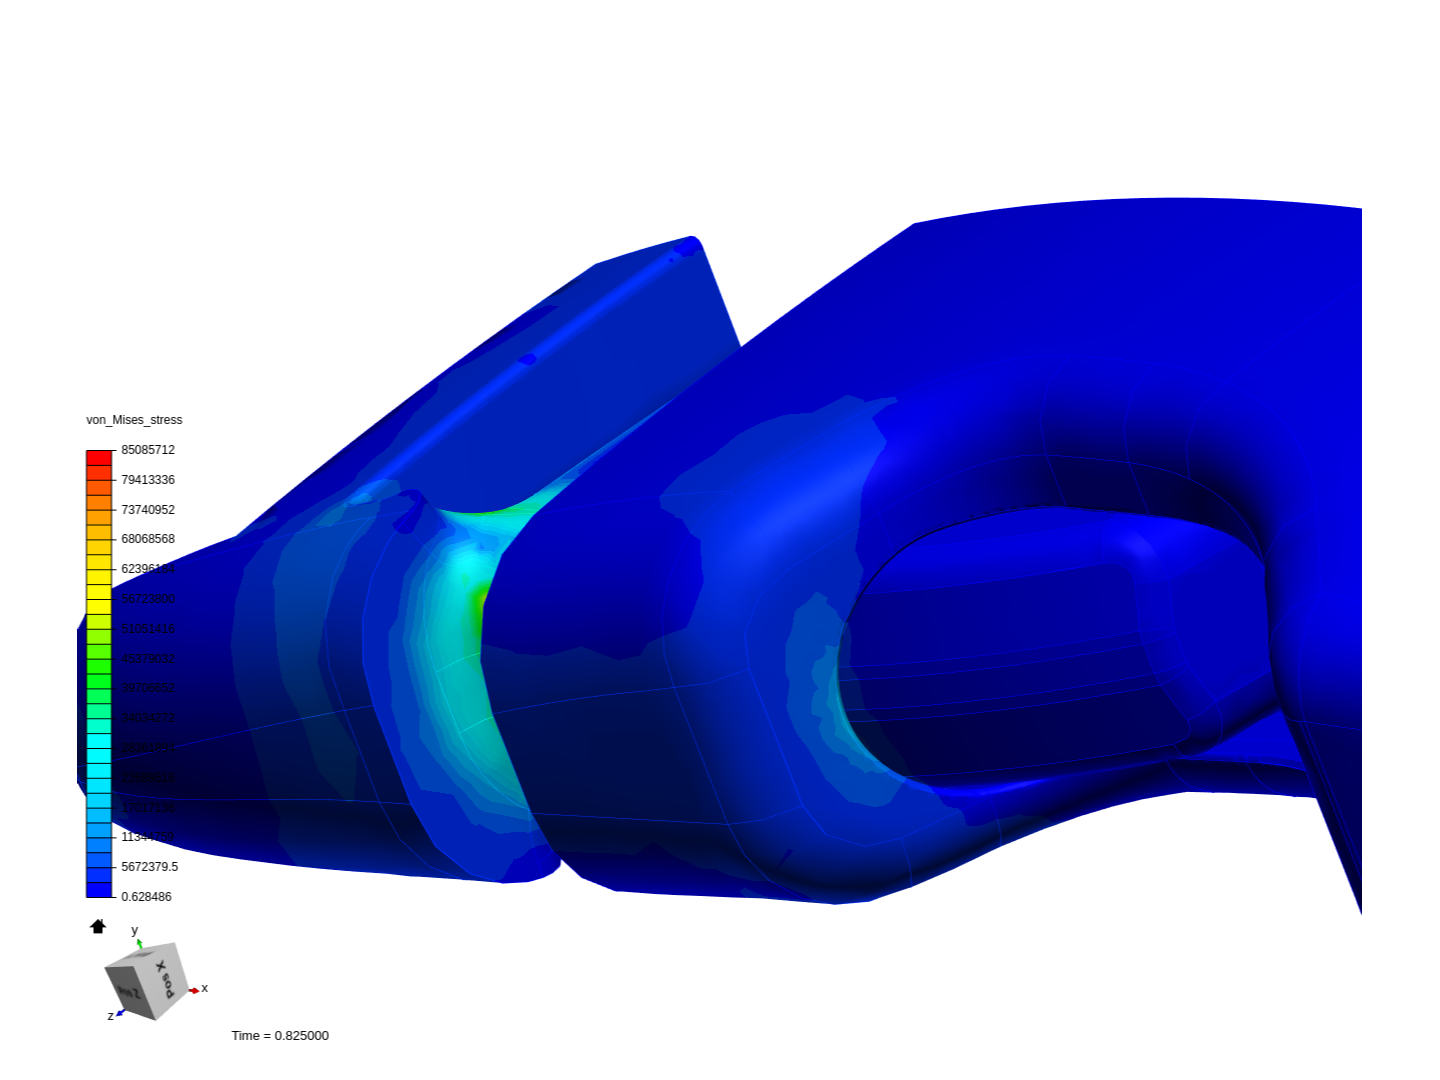Click the red swatch atop the color legend
The width and height of the screenshot is (1440, 1080).
click(x=99, y=458)
